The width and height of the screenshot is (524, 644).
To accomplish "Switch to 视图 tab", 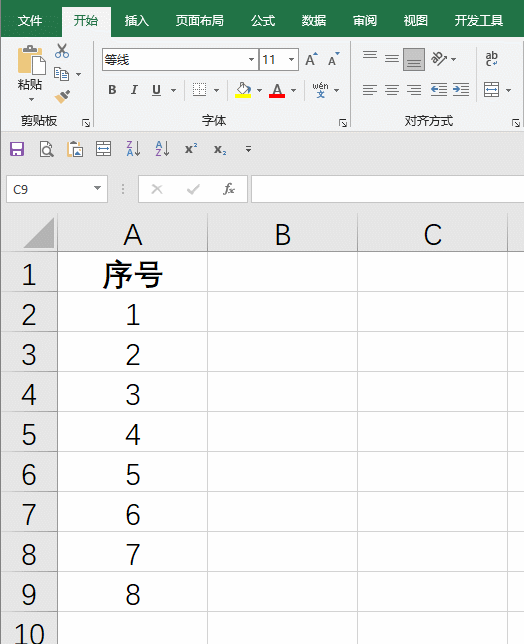I will point(416,21).
